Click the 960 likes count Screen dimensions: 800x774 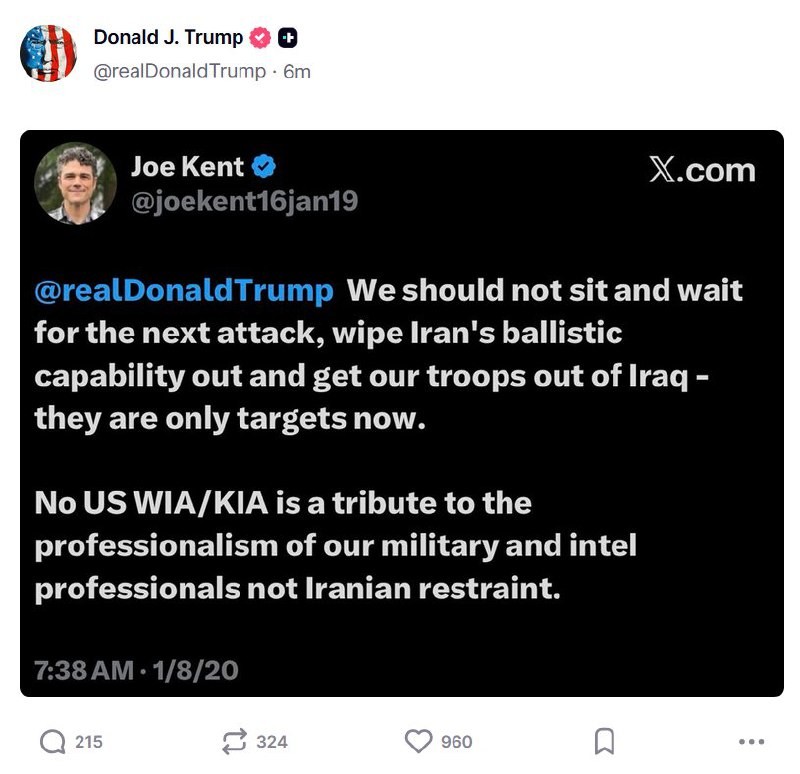pos(457,741)
